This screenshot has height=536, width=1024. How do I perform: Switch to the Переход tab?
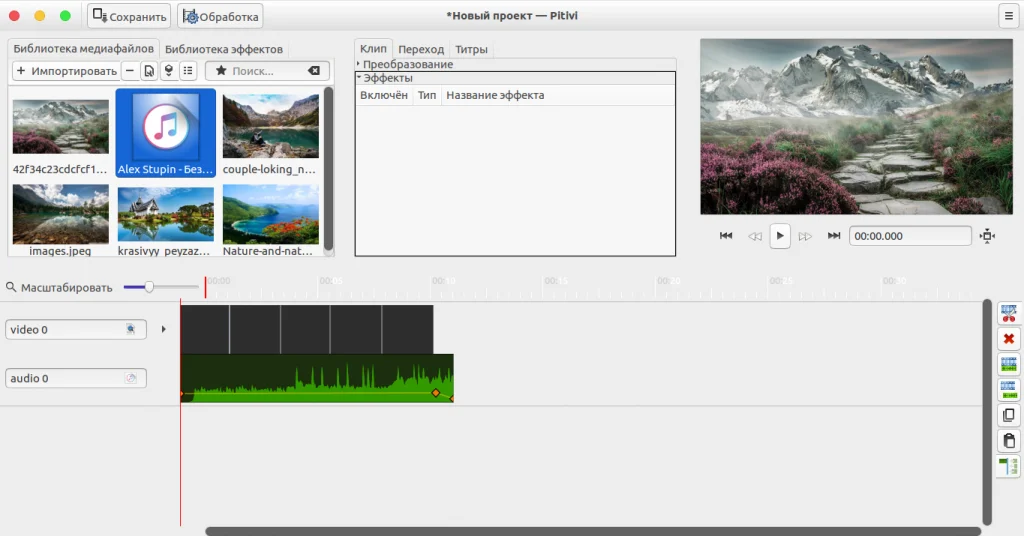click(x=421, y=49)
